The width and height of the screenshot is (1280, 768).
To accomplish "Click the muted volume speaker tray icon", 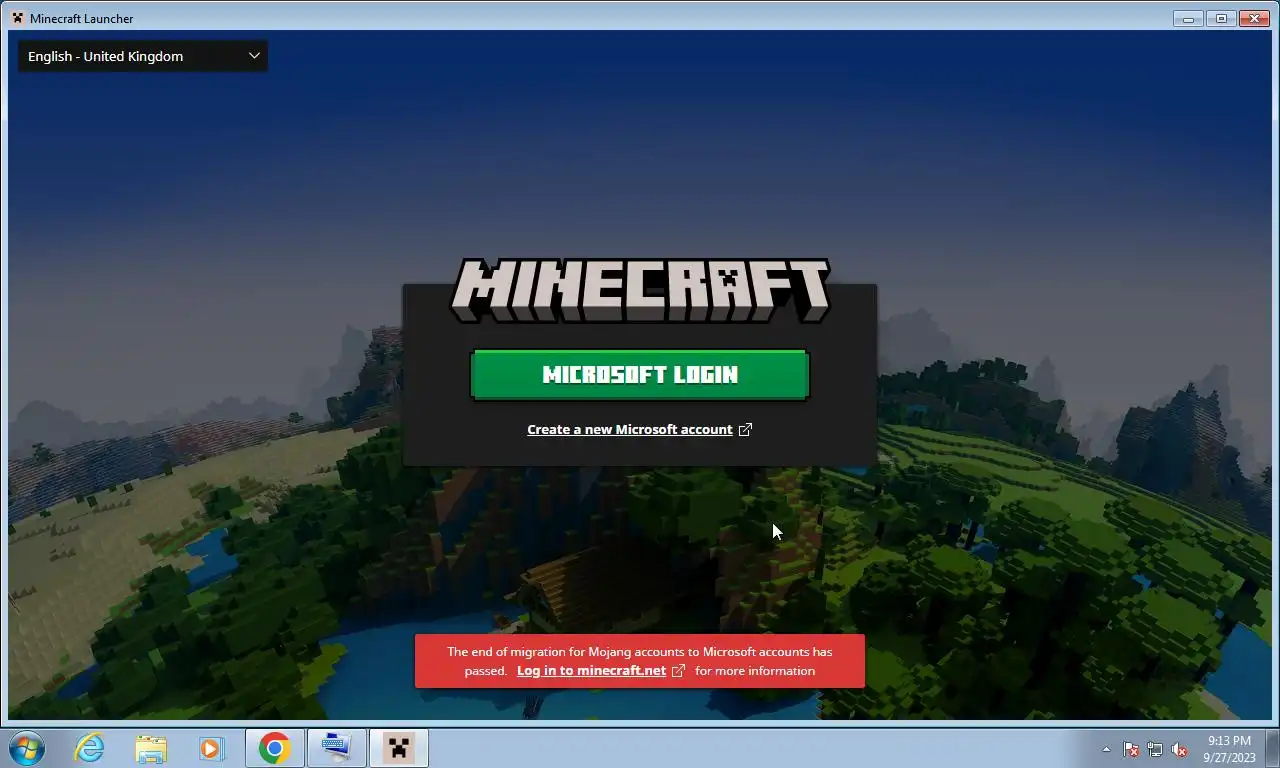I will (x=1179, y=749).
